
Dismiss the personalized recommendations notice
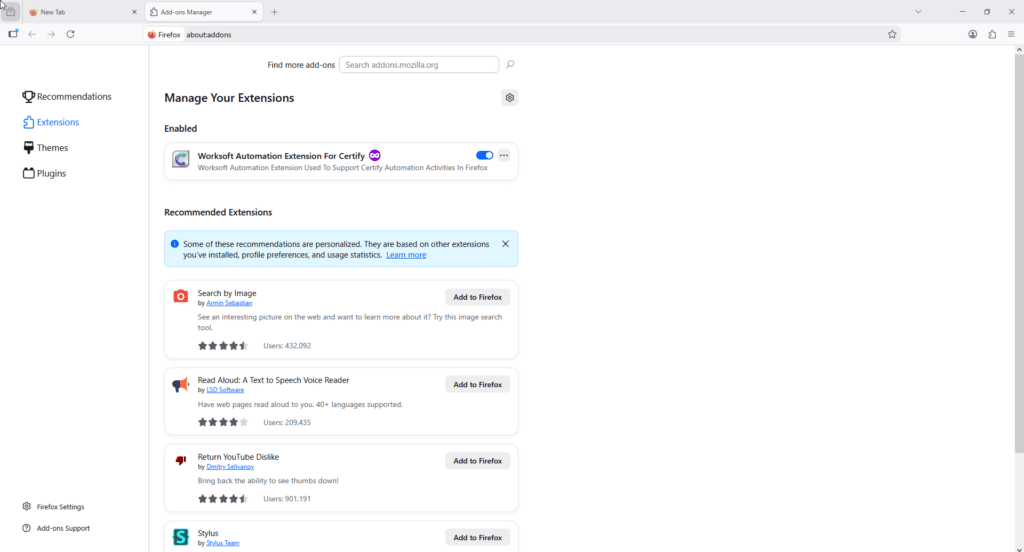click(505, 244)
